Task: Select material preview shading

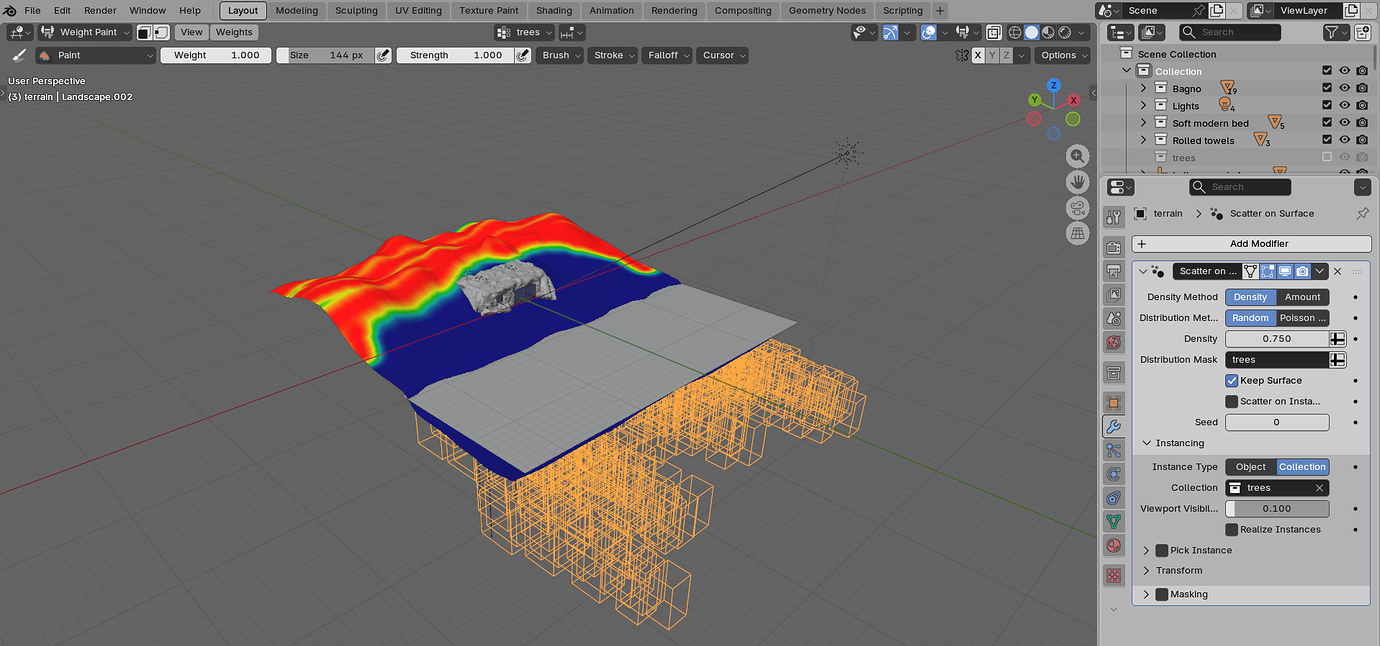Action: click(1047, 33)
